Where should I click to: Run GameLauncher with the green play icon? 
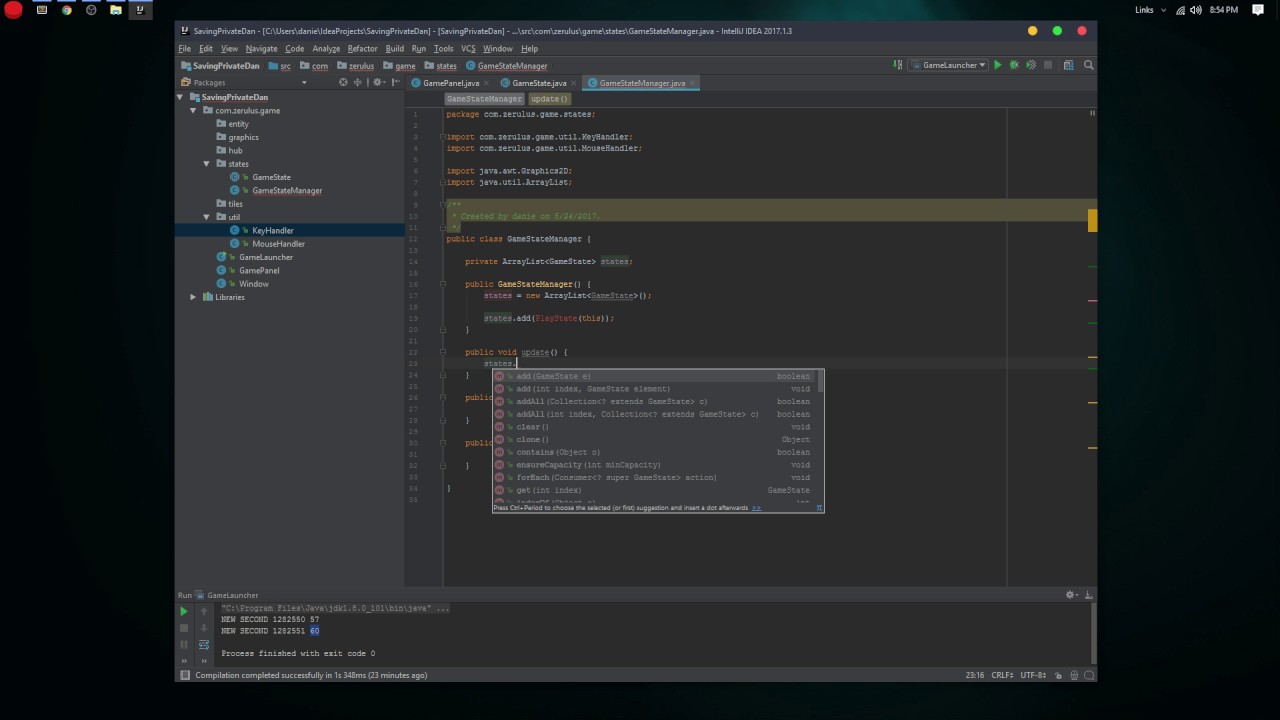997,65
